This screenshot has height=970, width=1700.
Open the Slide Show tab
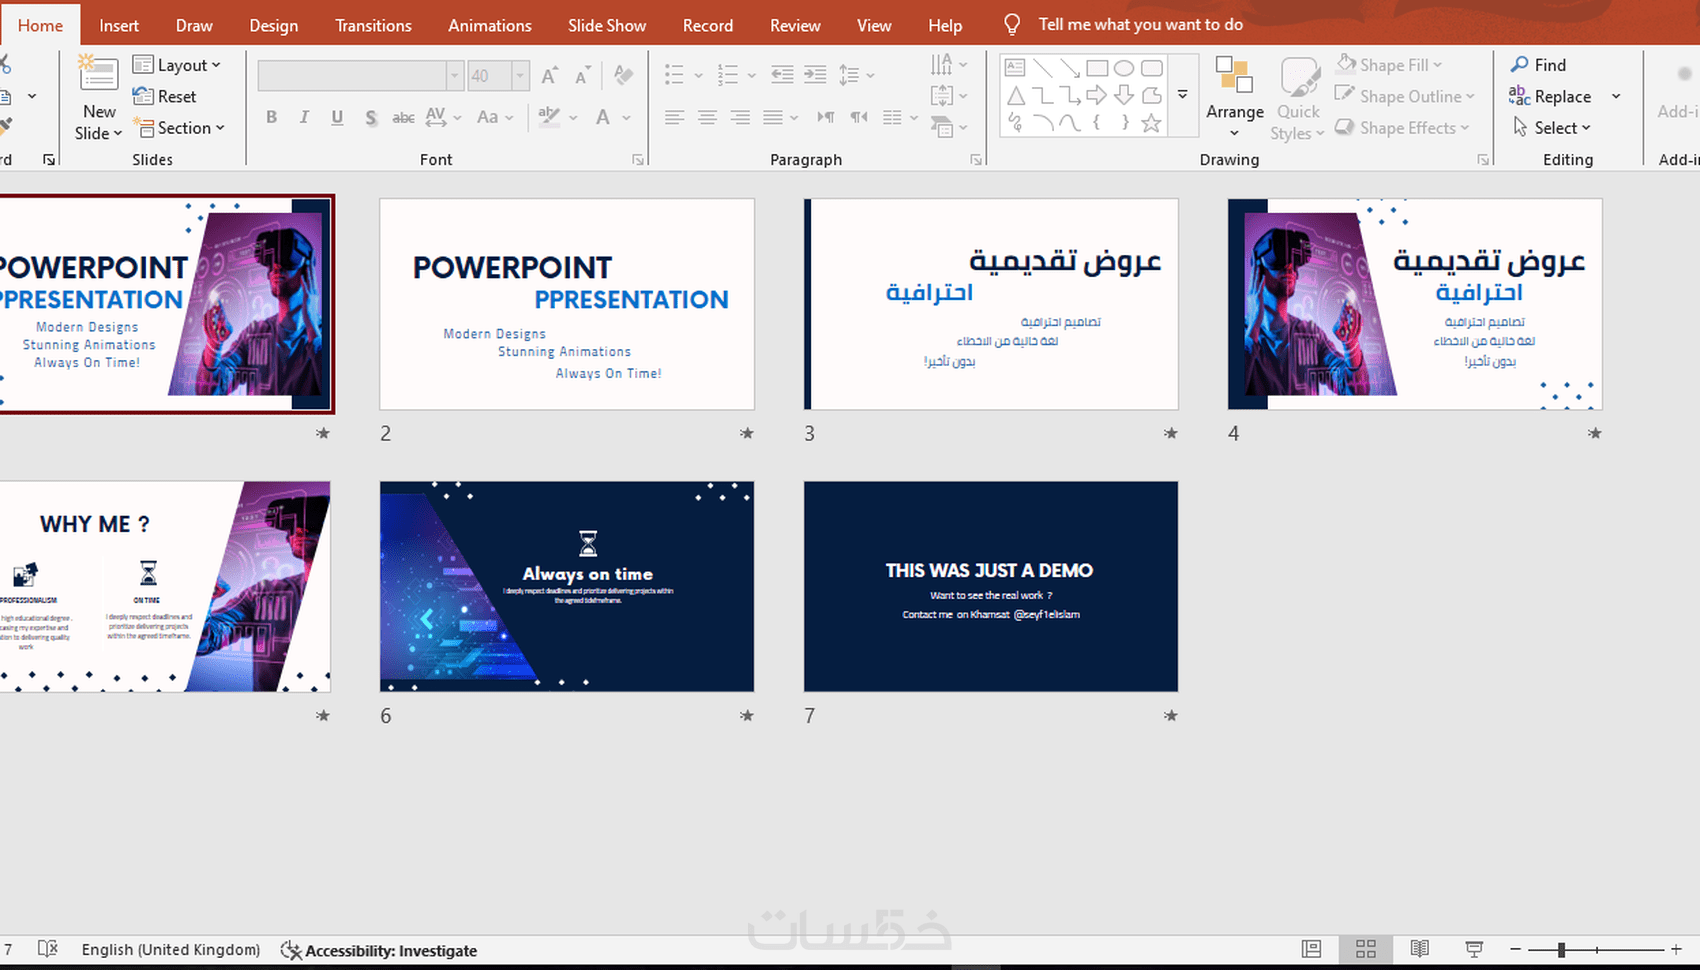pyautogui.click(x=606, y=25)
